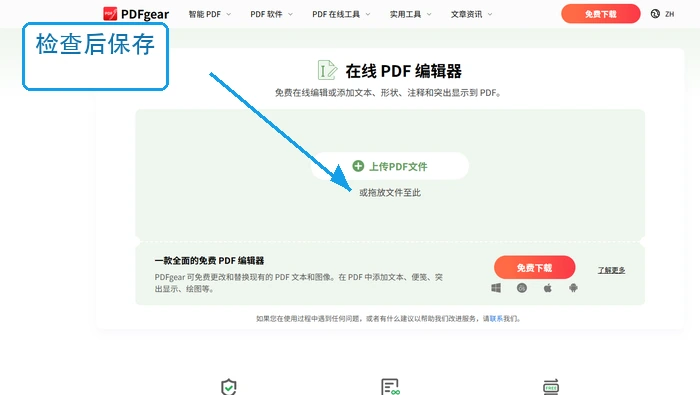Click the FREE badge icon at the bottom
The image size is (700, 395).
coord(551,387)
